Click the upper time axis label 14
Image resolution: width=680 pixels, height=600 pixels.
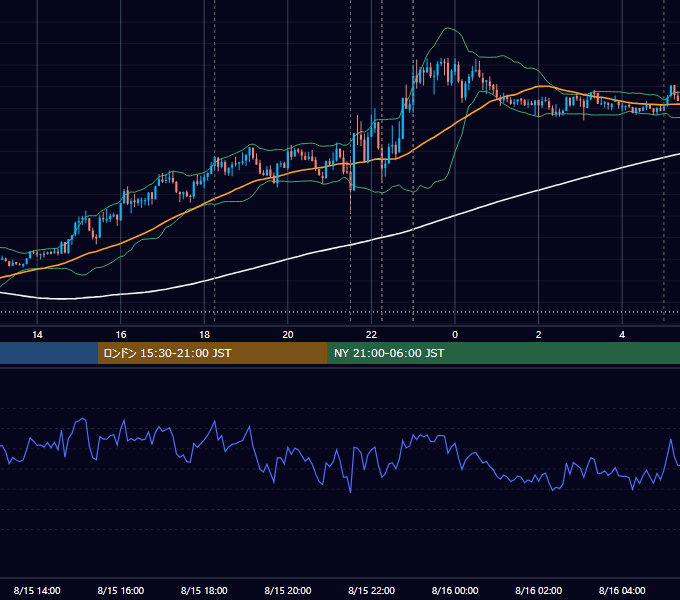click(37, 335)
